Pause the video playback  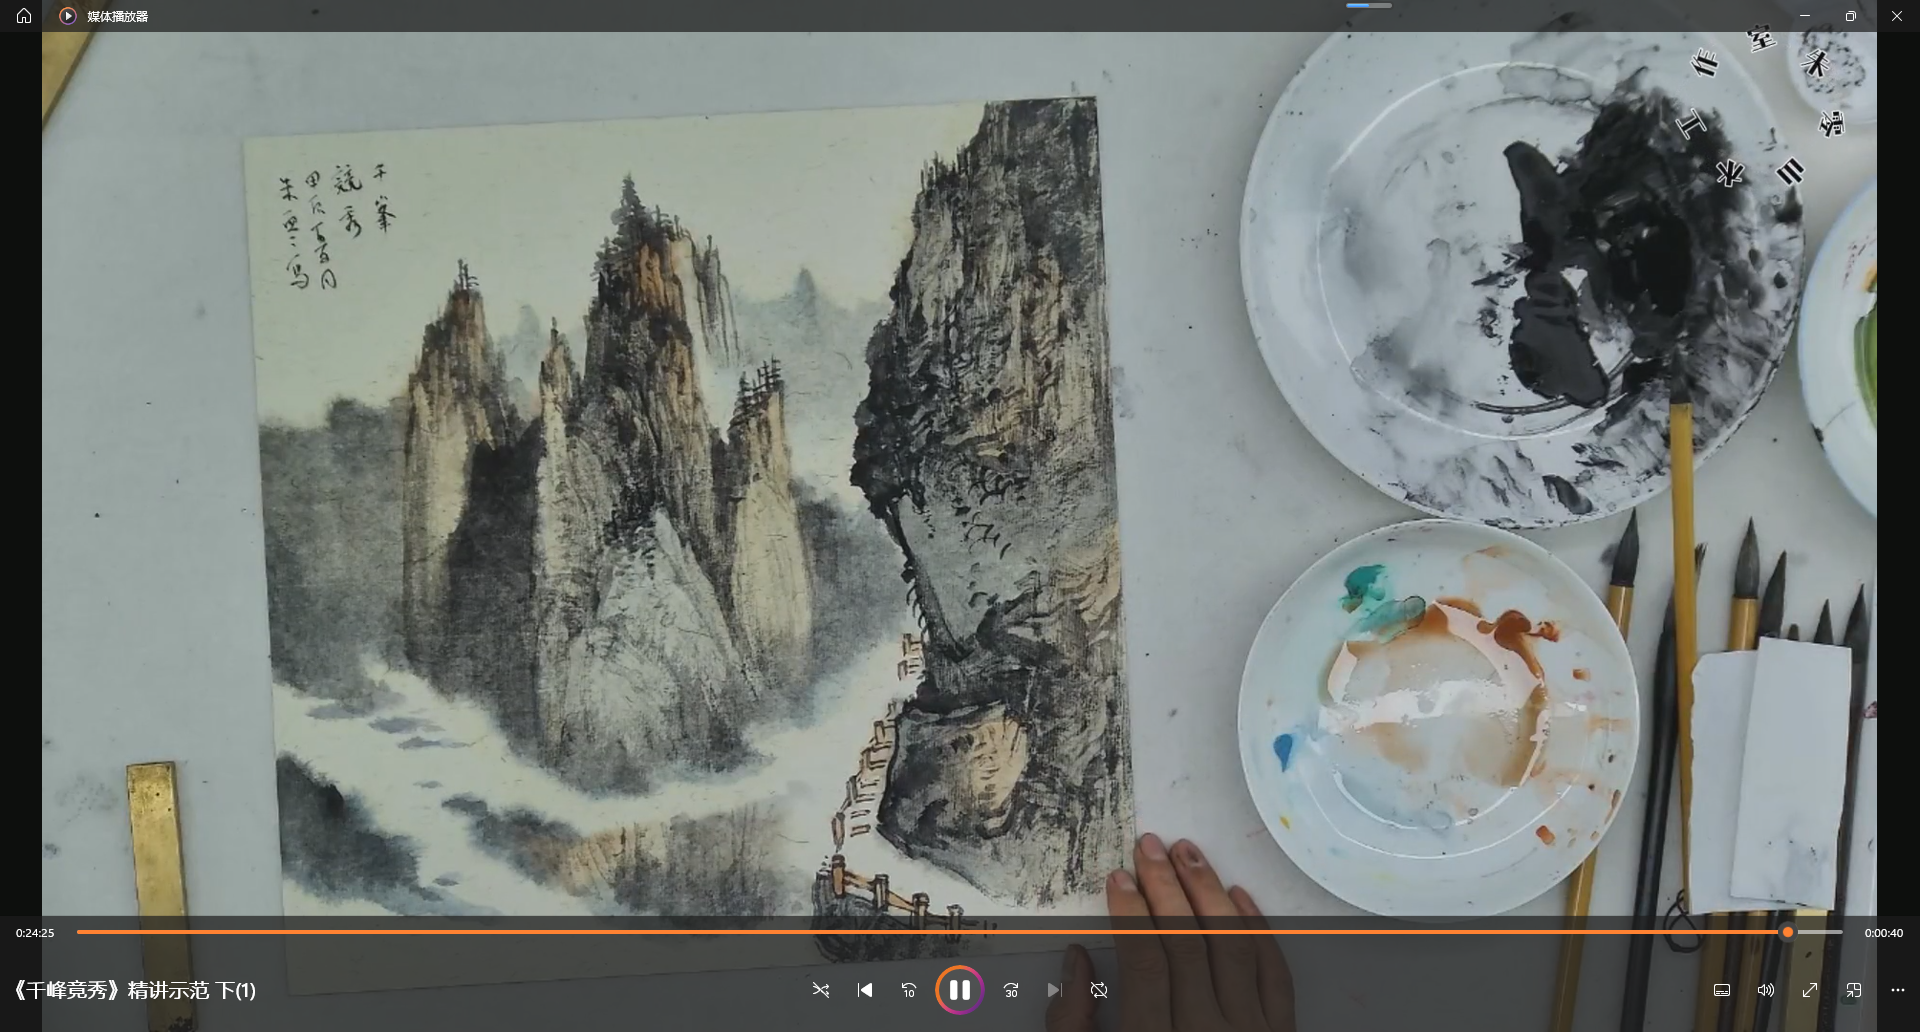[959, 990]
